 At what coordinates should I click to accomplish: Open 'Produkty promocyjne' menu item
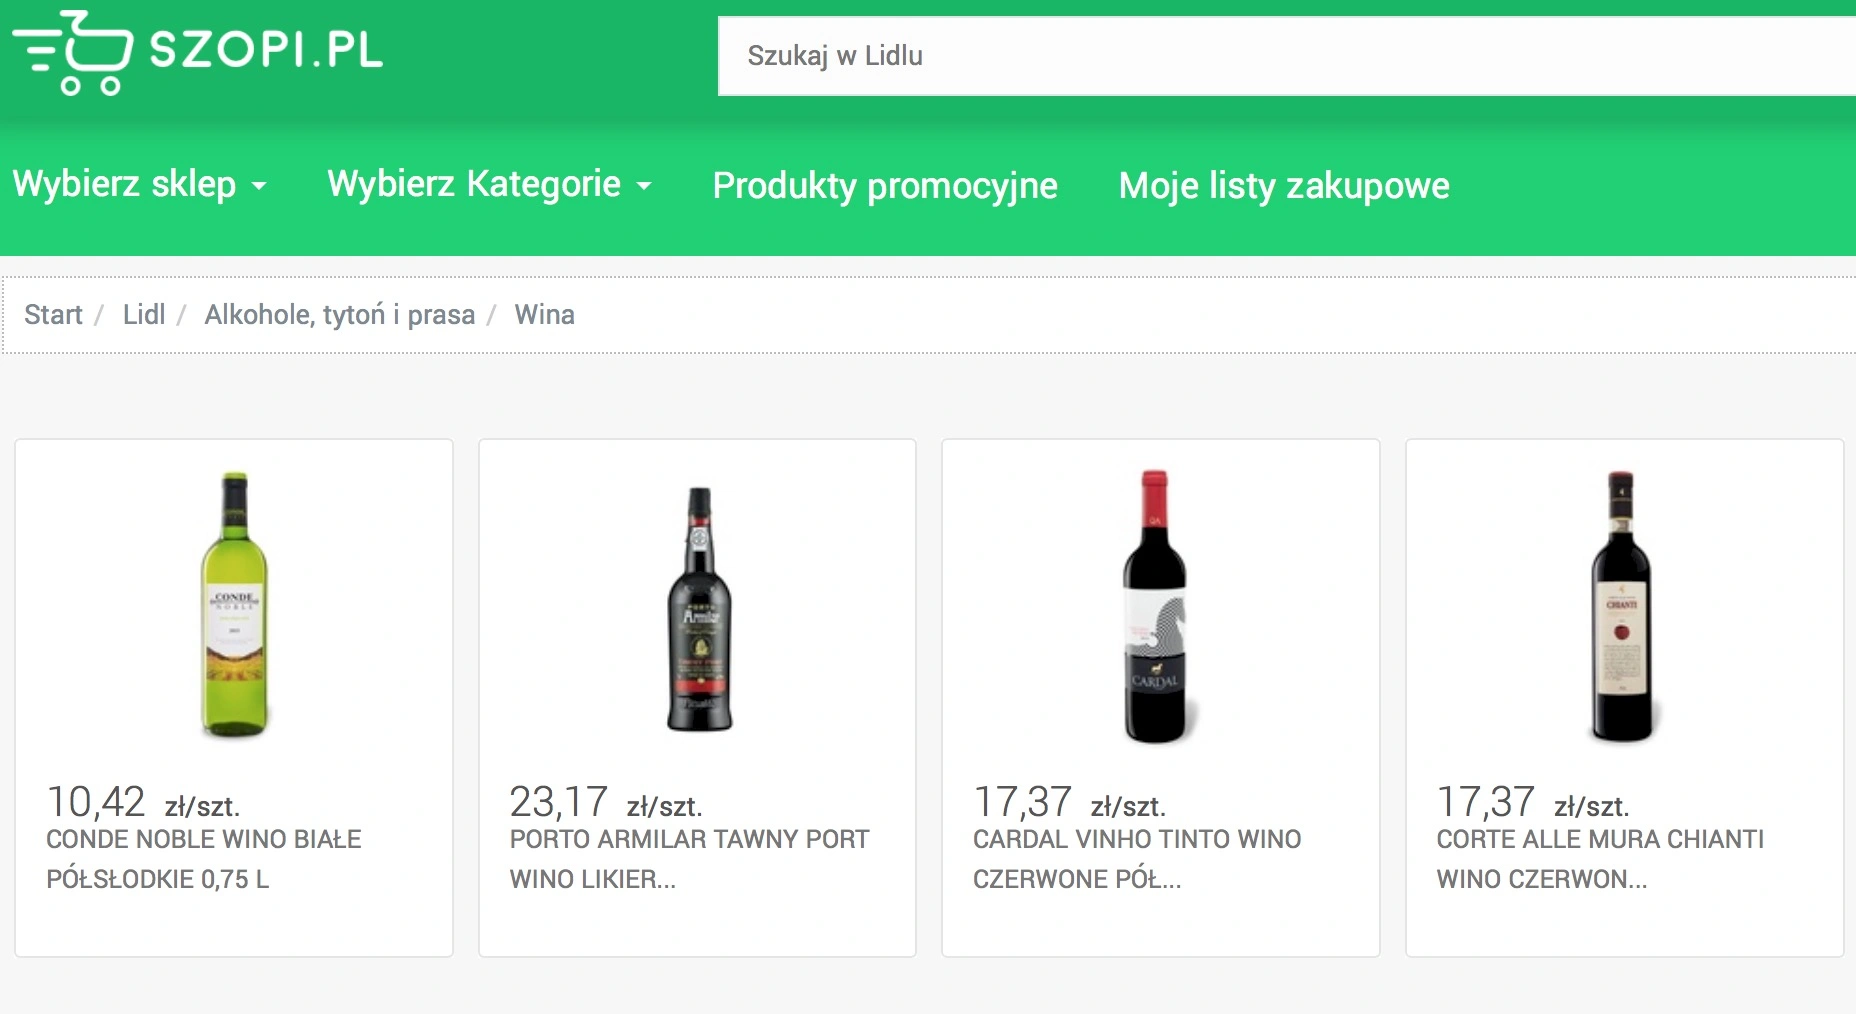[x=884, y=186]
